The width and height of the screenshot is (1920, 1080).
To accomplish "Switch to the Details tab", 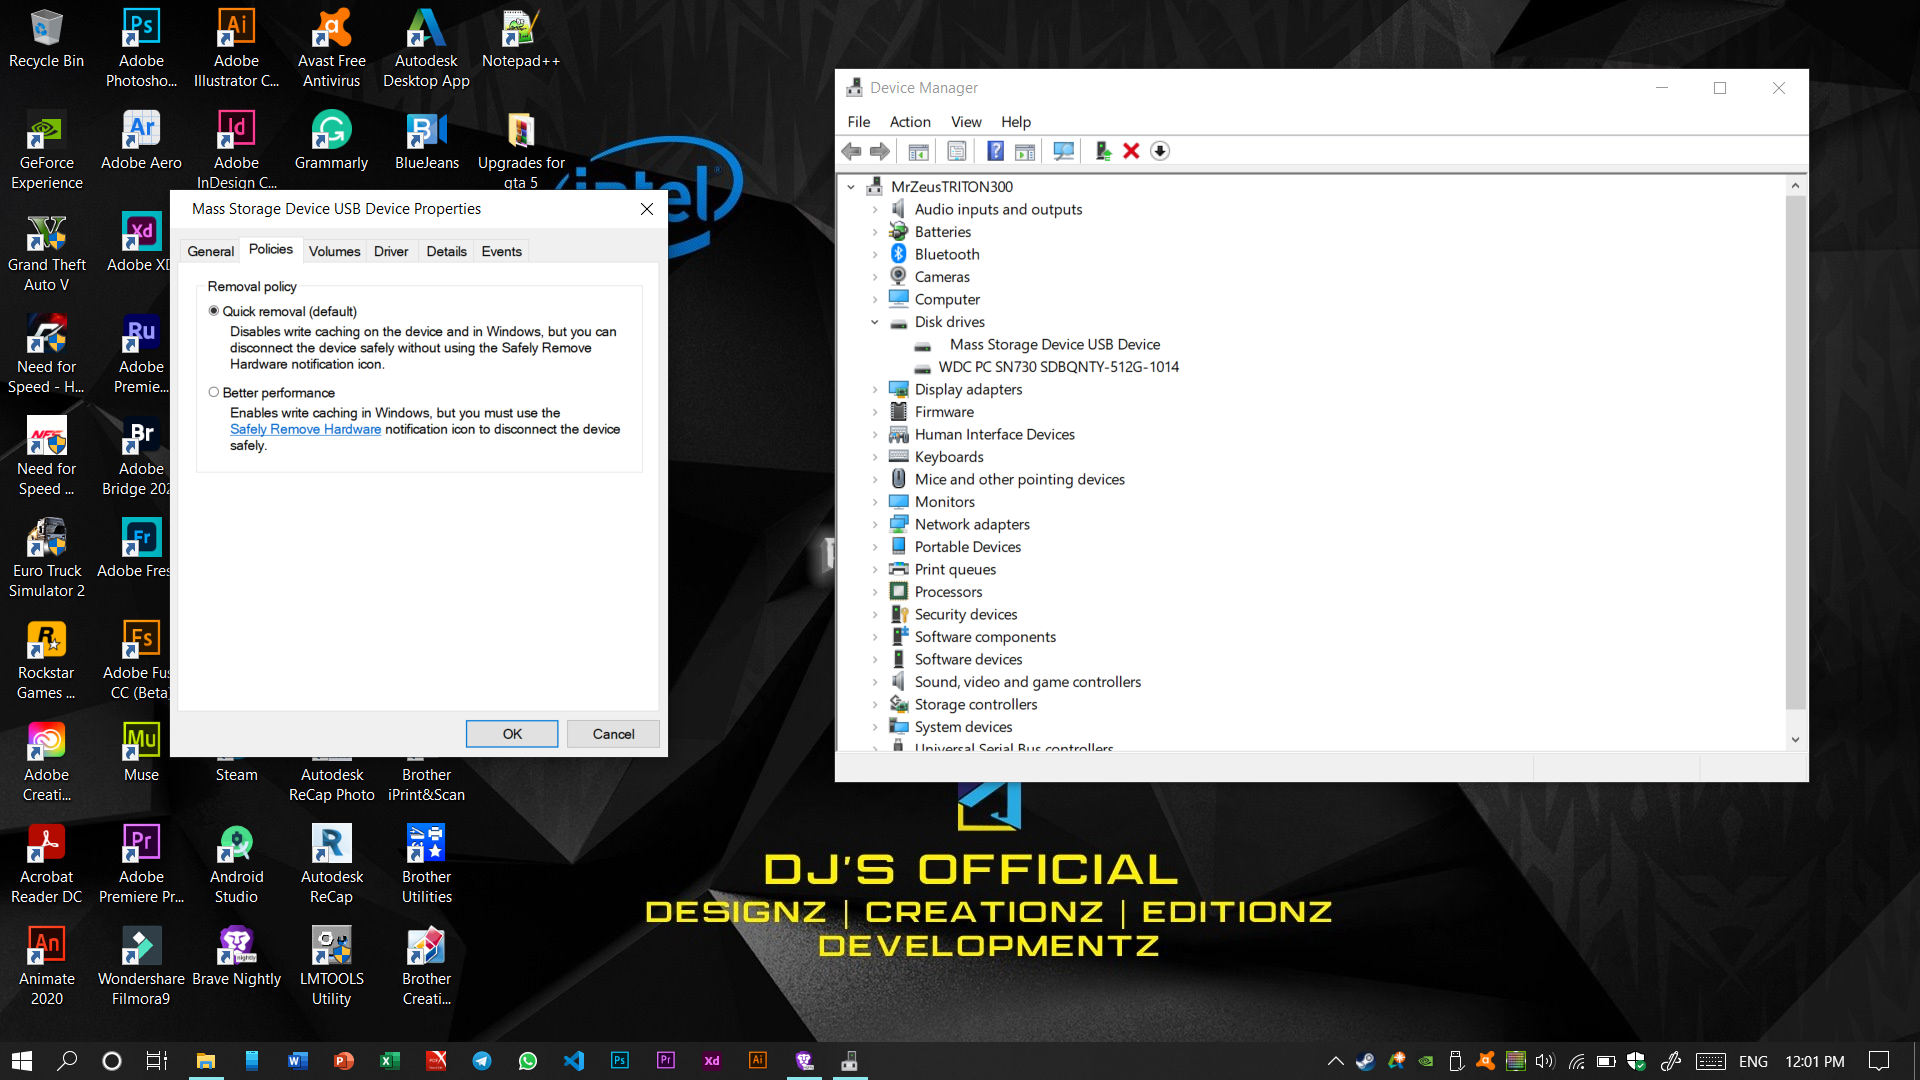I will [x=446, y=251].
